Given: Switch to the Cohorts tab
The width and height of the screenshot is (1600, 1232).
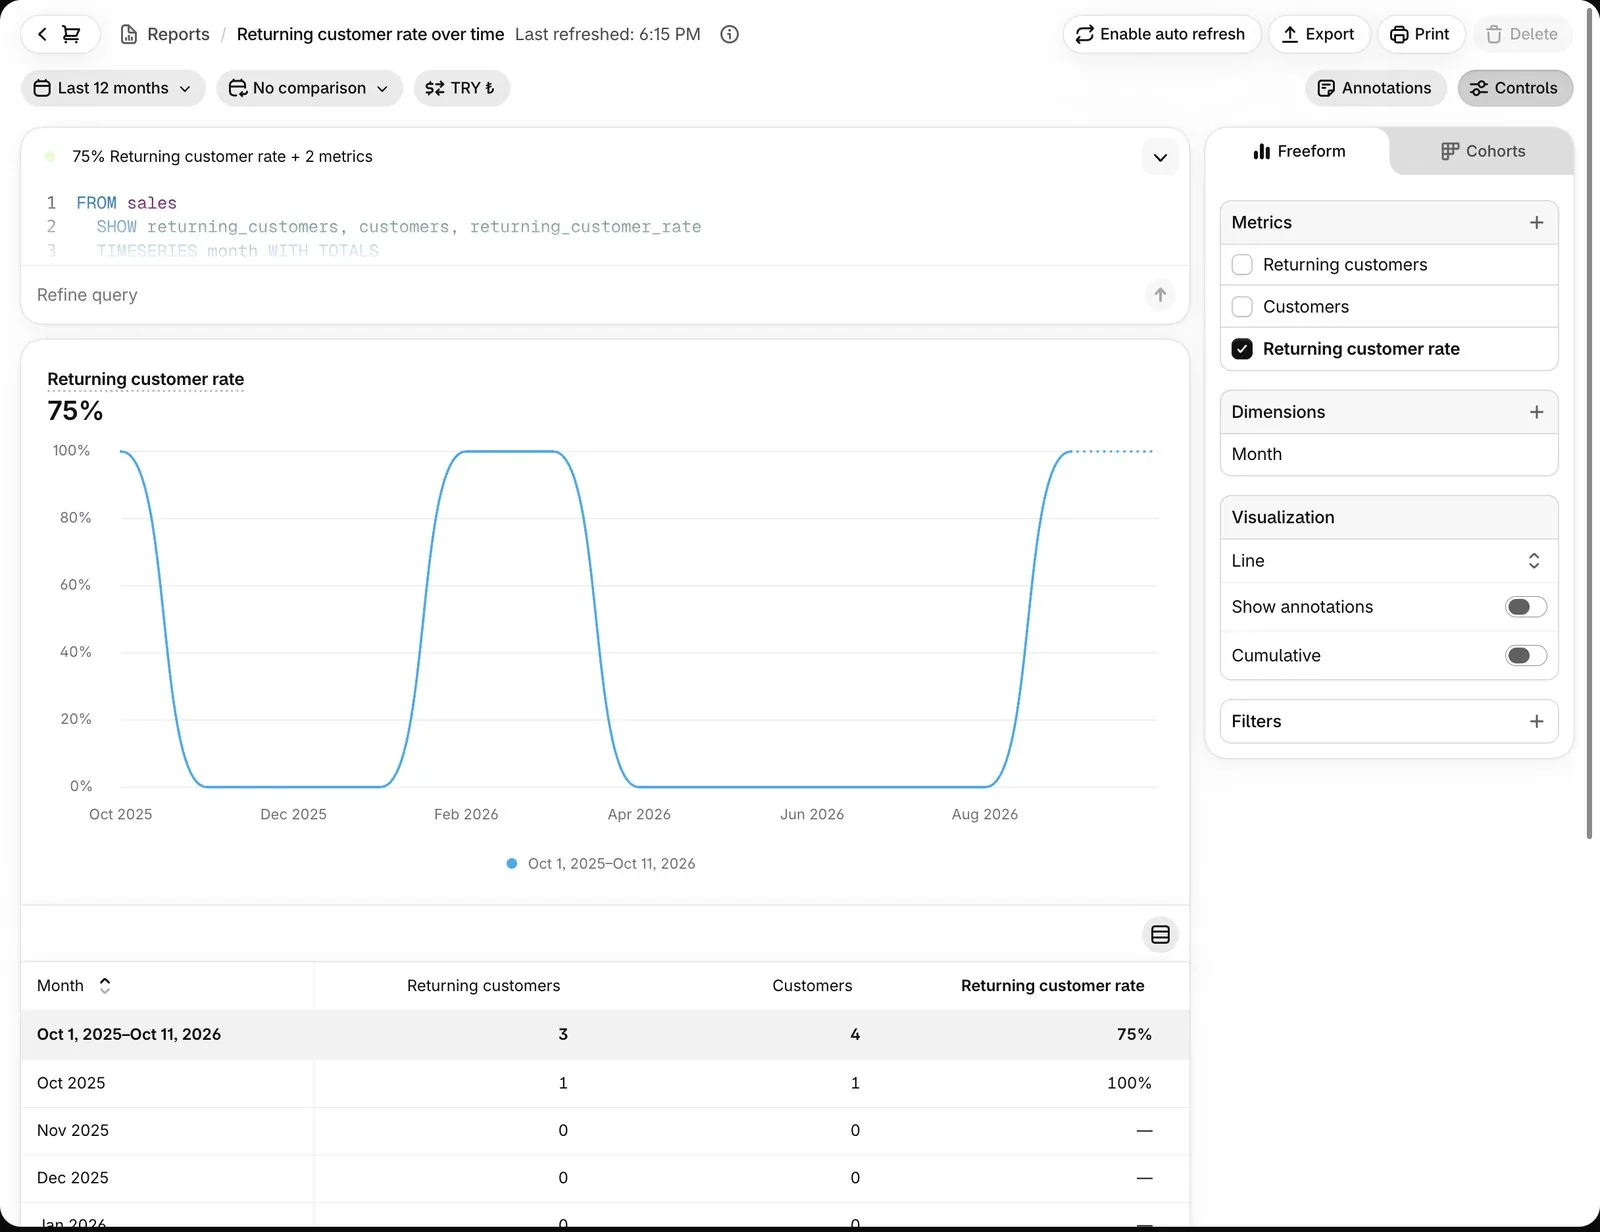Looking at the screenshot, I should pyautogui.click(x=1482, y=151).
